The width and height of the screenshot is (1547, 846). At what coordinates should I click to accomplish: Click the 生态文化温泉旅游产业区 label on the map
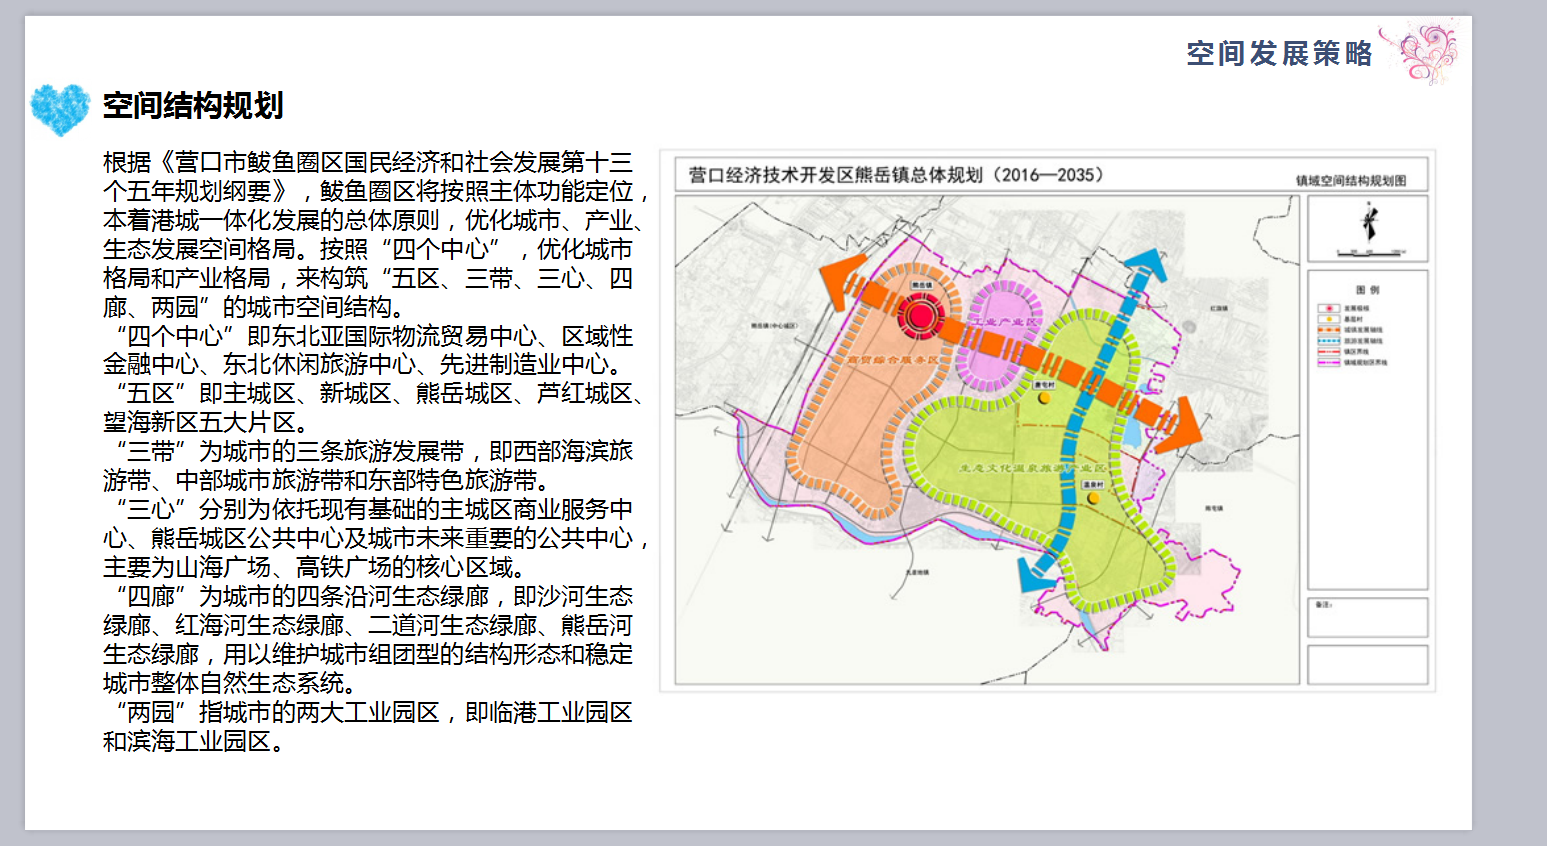[1031, 467]
